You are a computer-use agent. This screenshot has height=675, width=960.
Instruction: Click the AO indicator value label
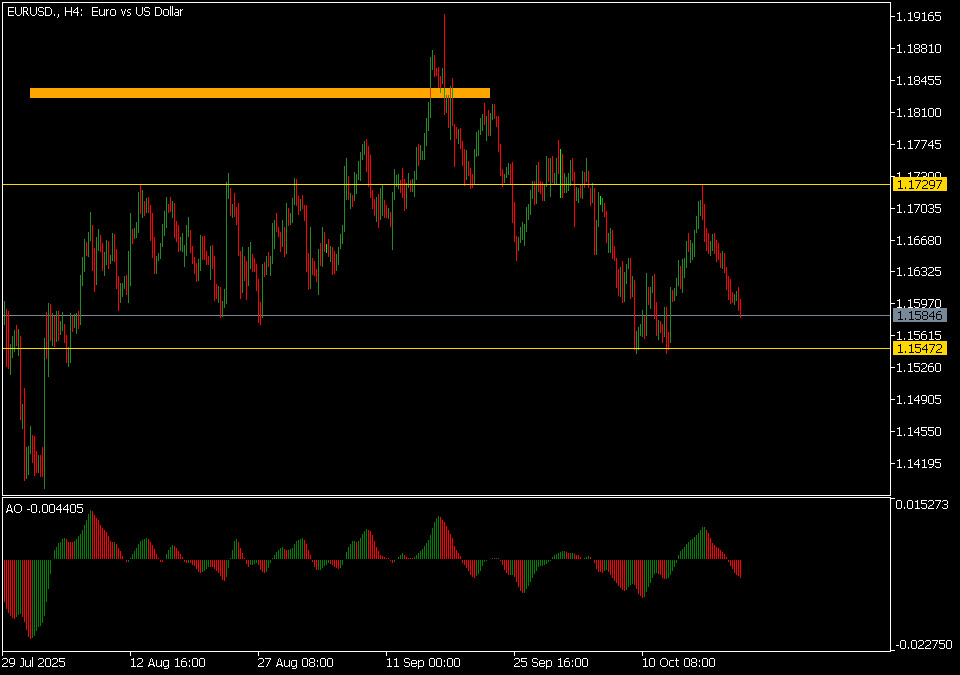[x=45, y=508]
